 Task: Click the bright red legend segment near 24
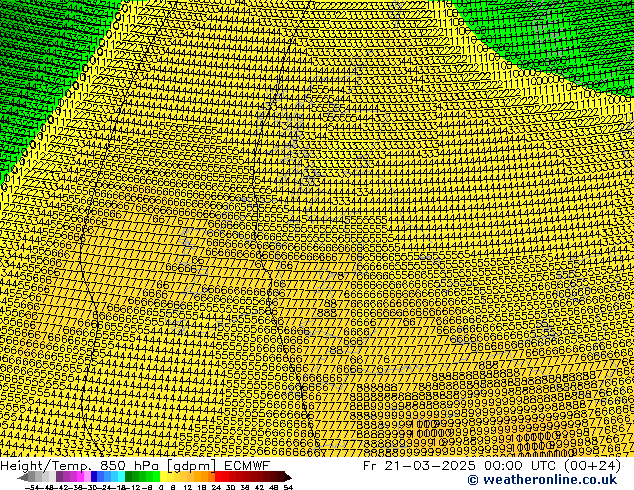[x=218, y=477]
